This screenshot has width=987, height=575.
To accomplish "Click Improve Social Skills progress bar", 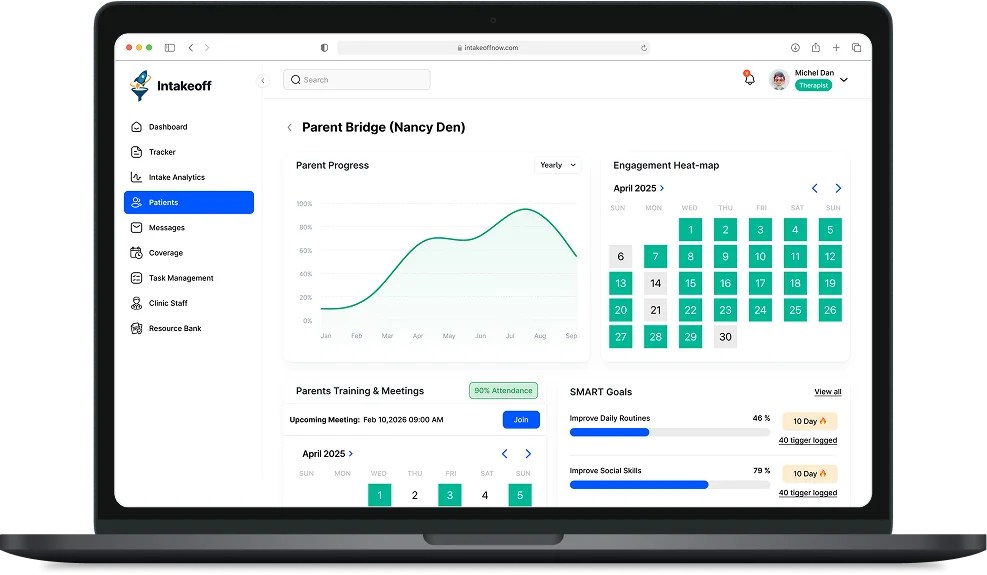I will (670, 485).
